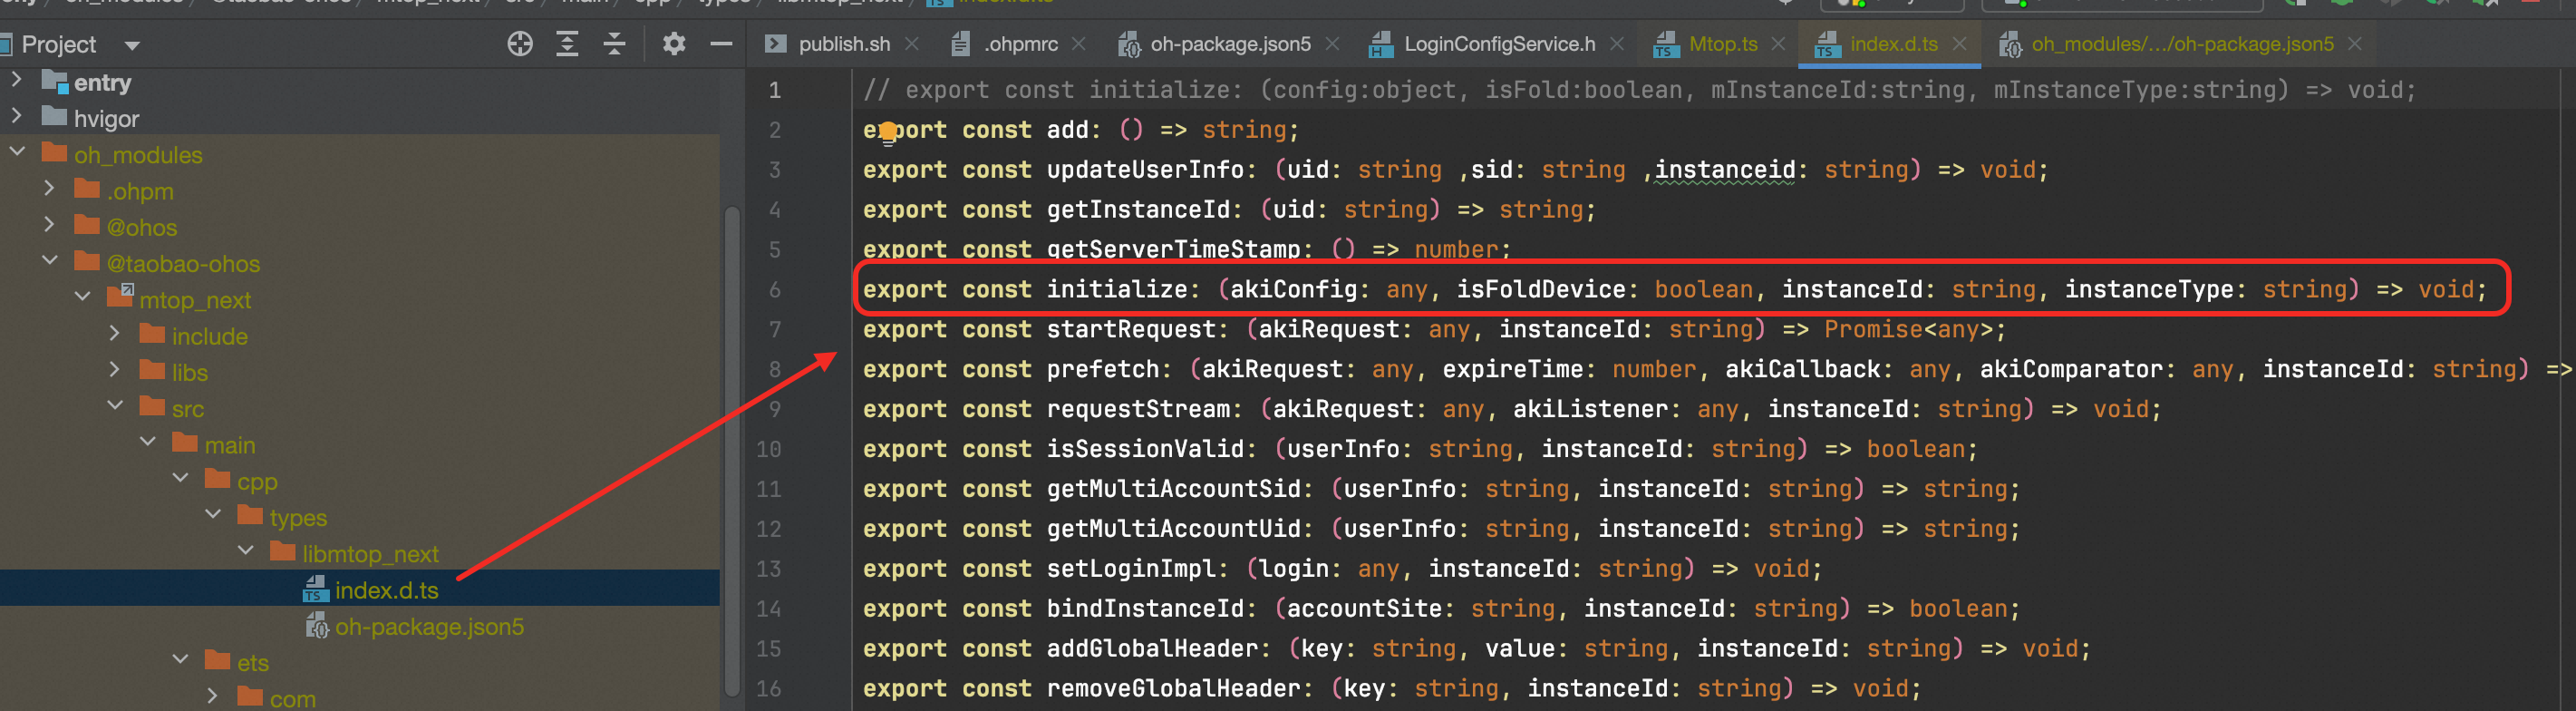Image resolution: width=2576 pixels, height=711 pixels.
Task: Close the publish.sh tab
Action: 912,44
